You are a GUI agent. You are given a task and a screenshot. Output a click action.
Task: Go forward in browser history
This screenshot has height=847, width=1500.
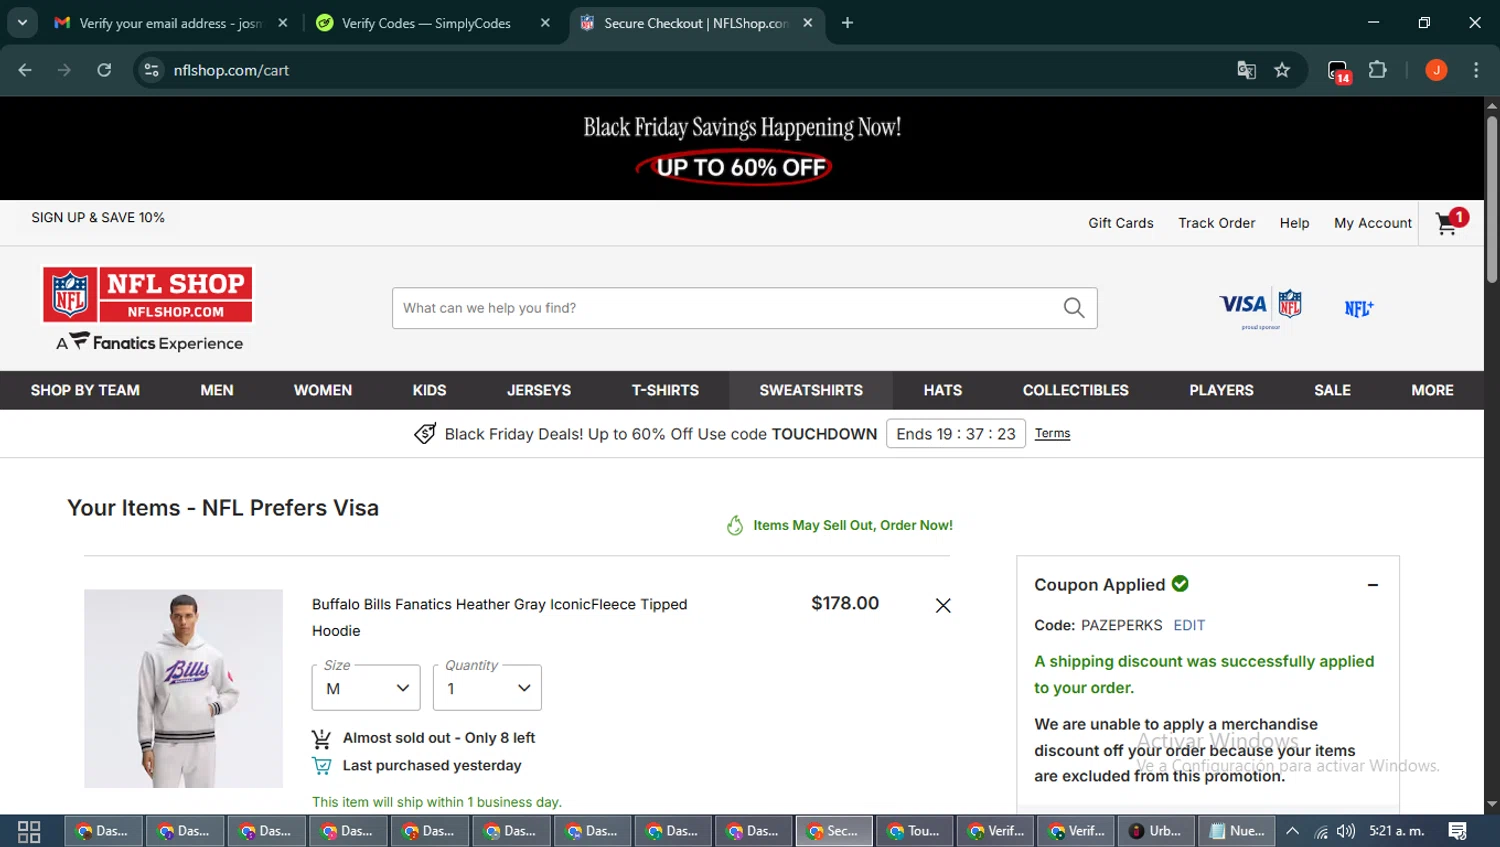coord(64,70)
